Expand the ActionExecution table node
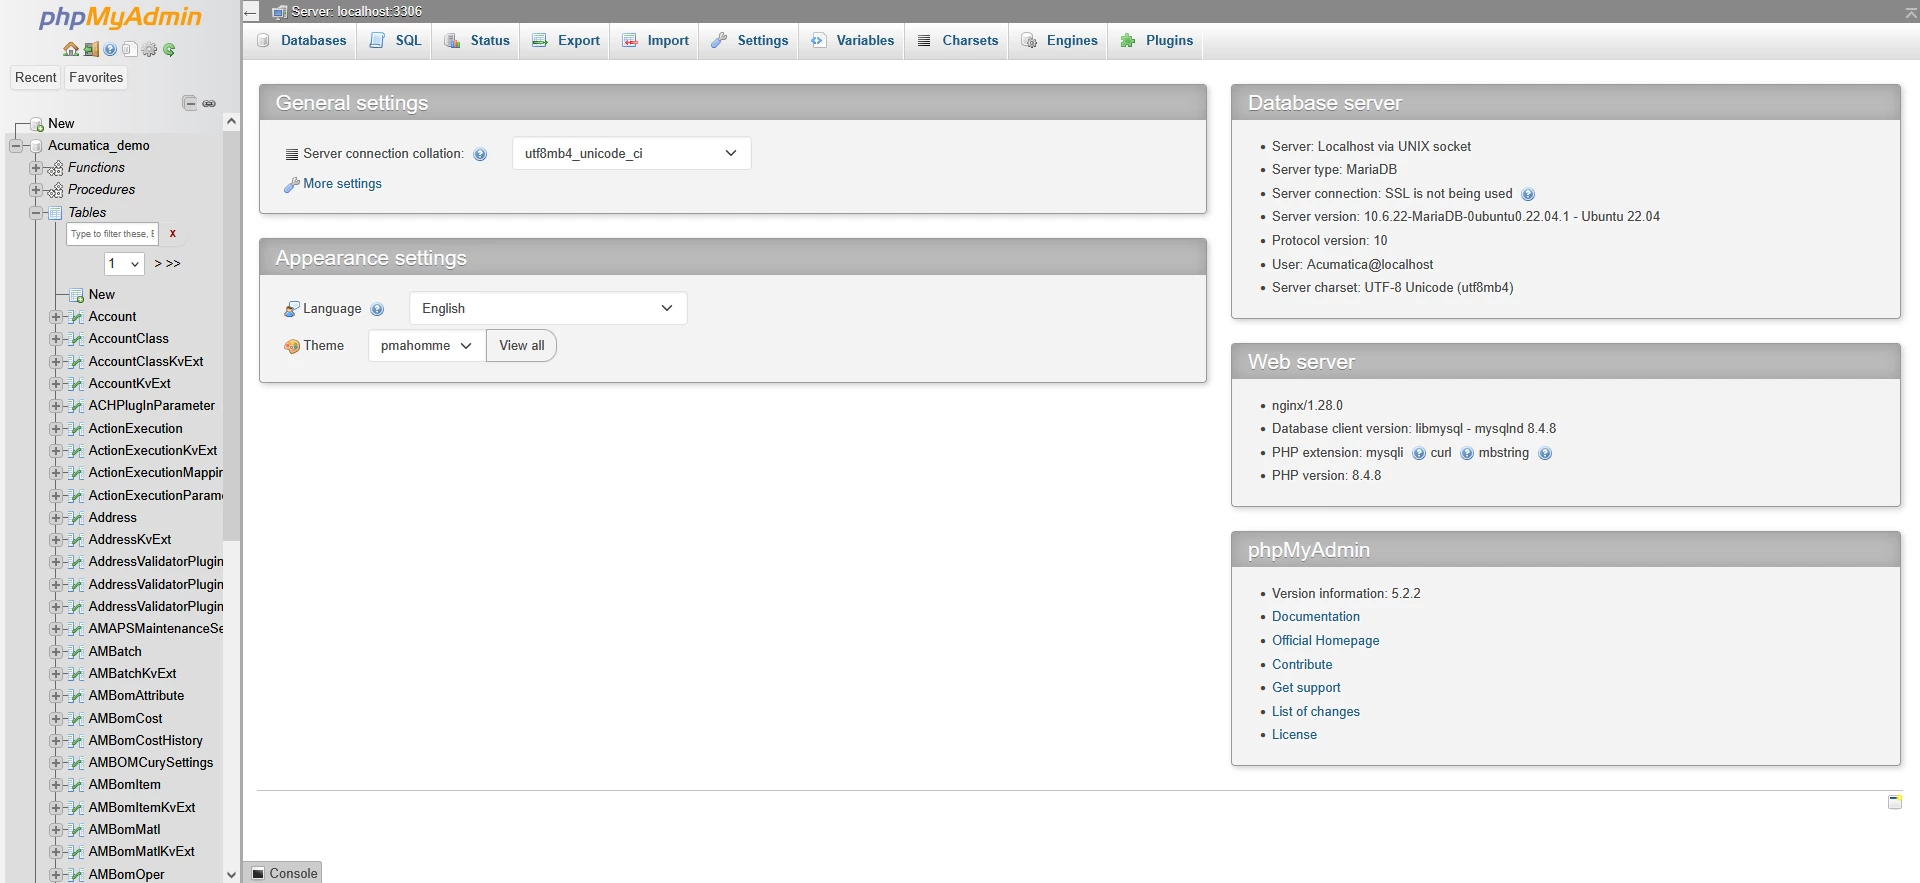Image resolution: width=1920 pixels, height=883 pixels. point(56,429)
